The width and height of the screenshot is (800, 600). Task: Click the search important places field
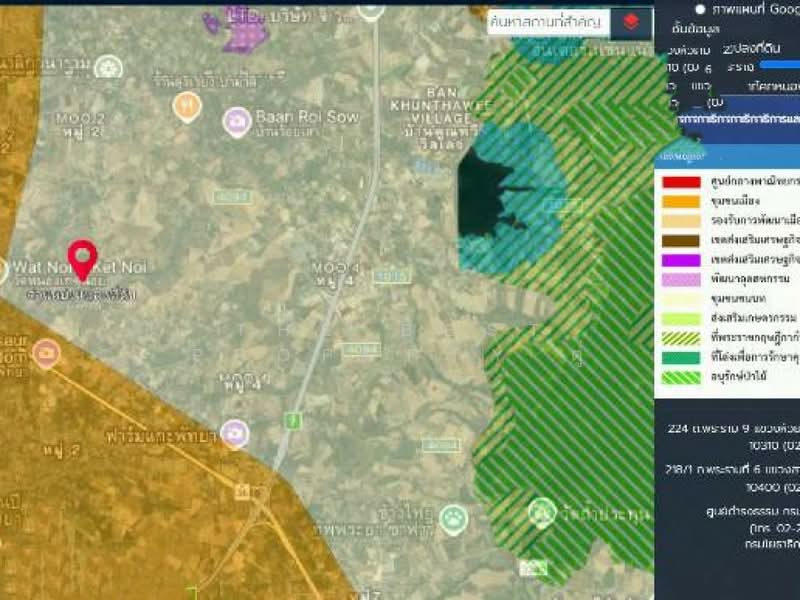click(x=547, y=21)
